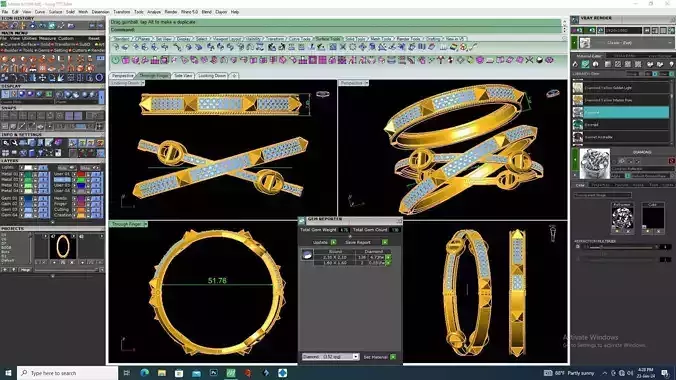Open the Material Editor tab in V-Ray
This screenshot has height=380, width=676.
point(589,56)
